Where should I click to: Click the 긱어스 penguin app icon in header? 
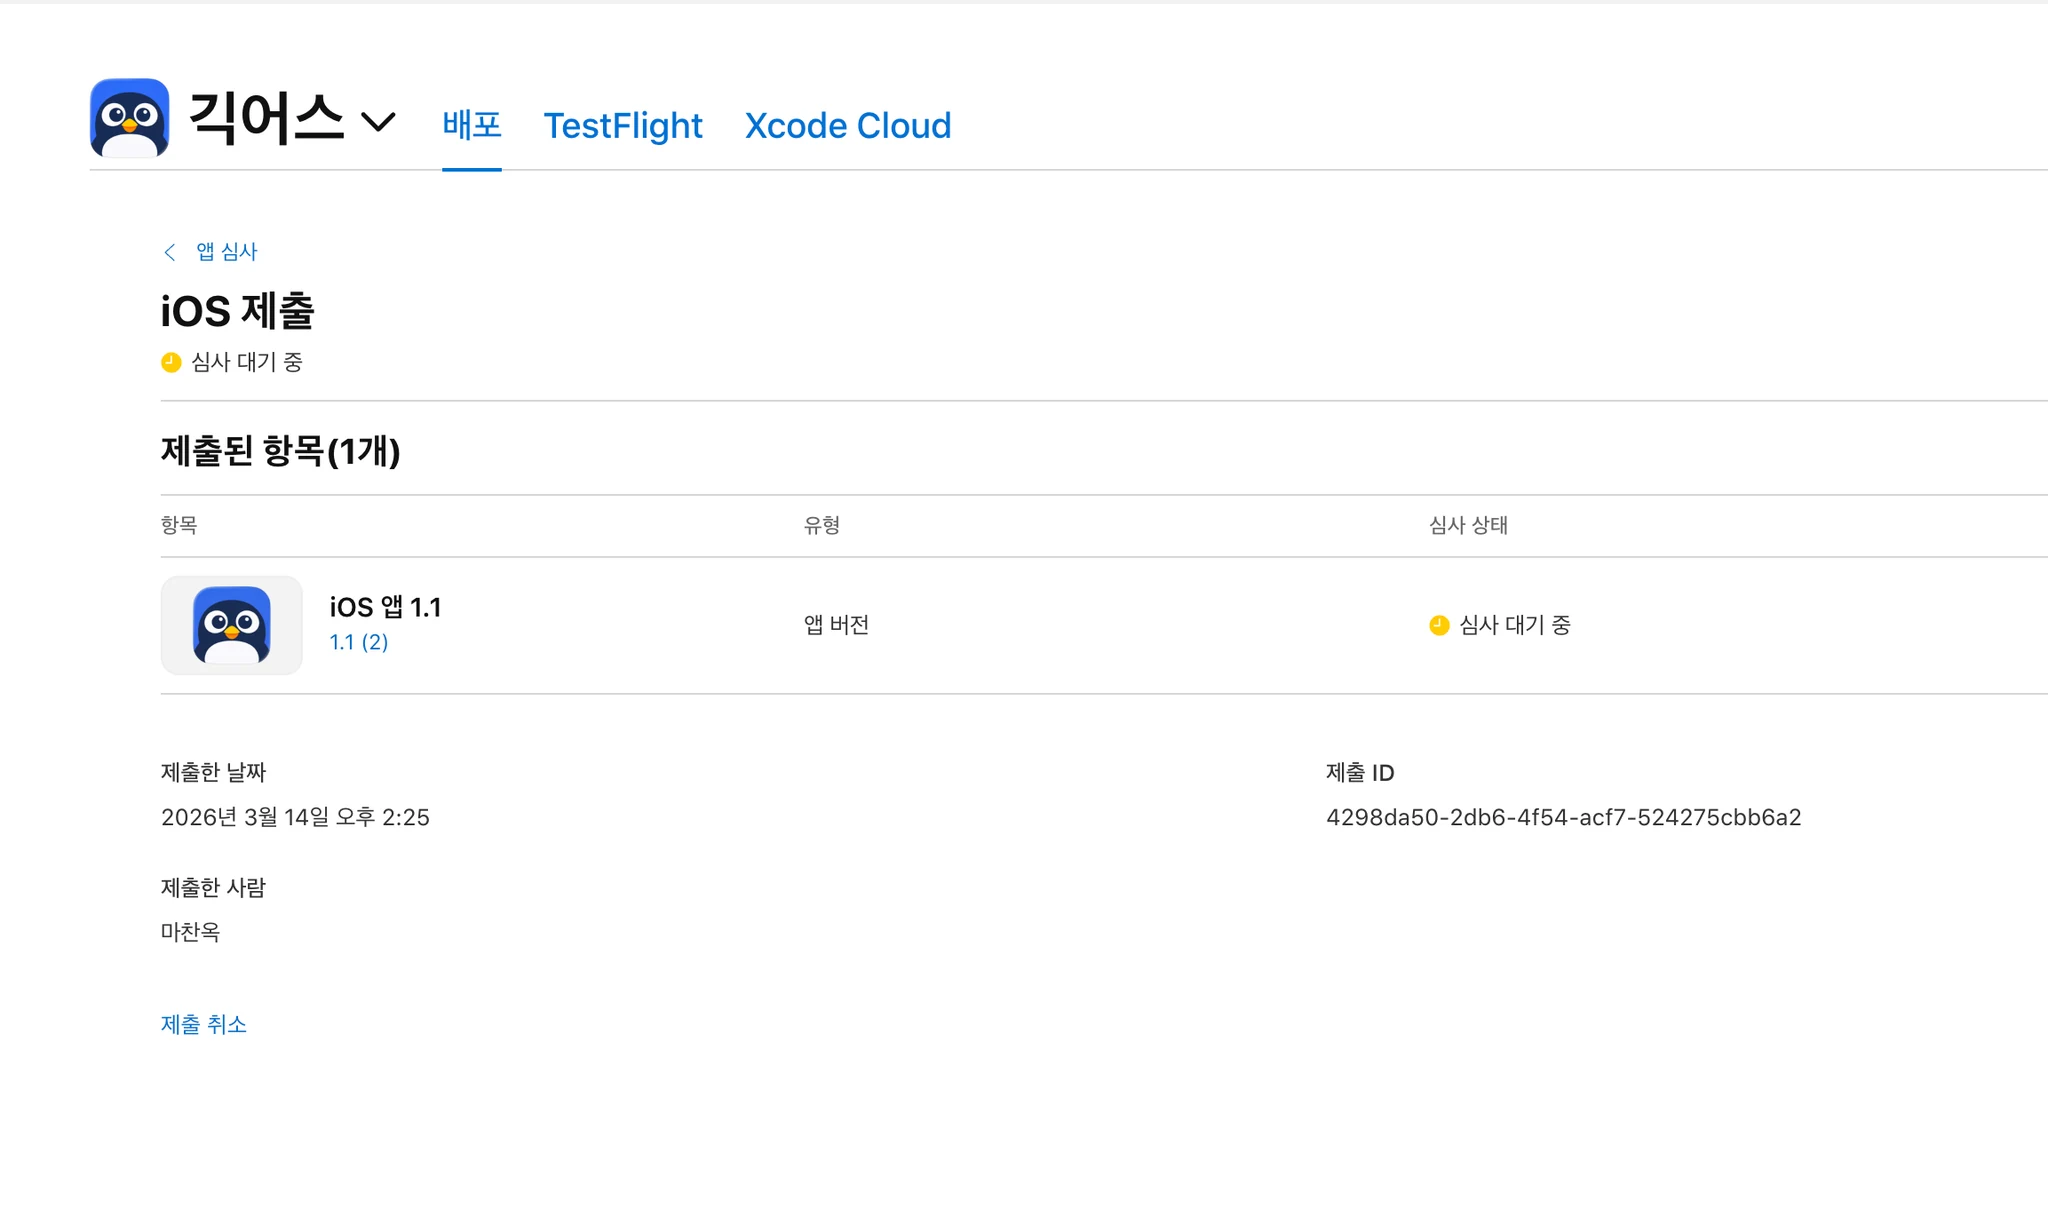tap(129, 118)
